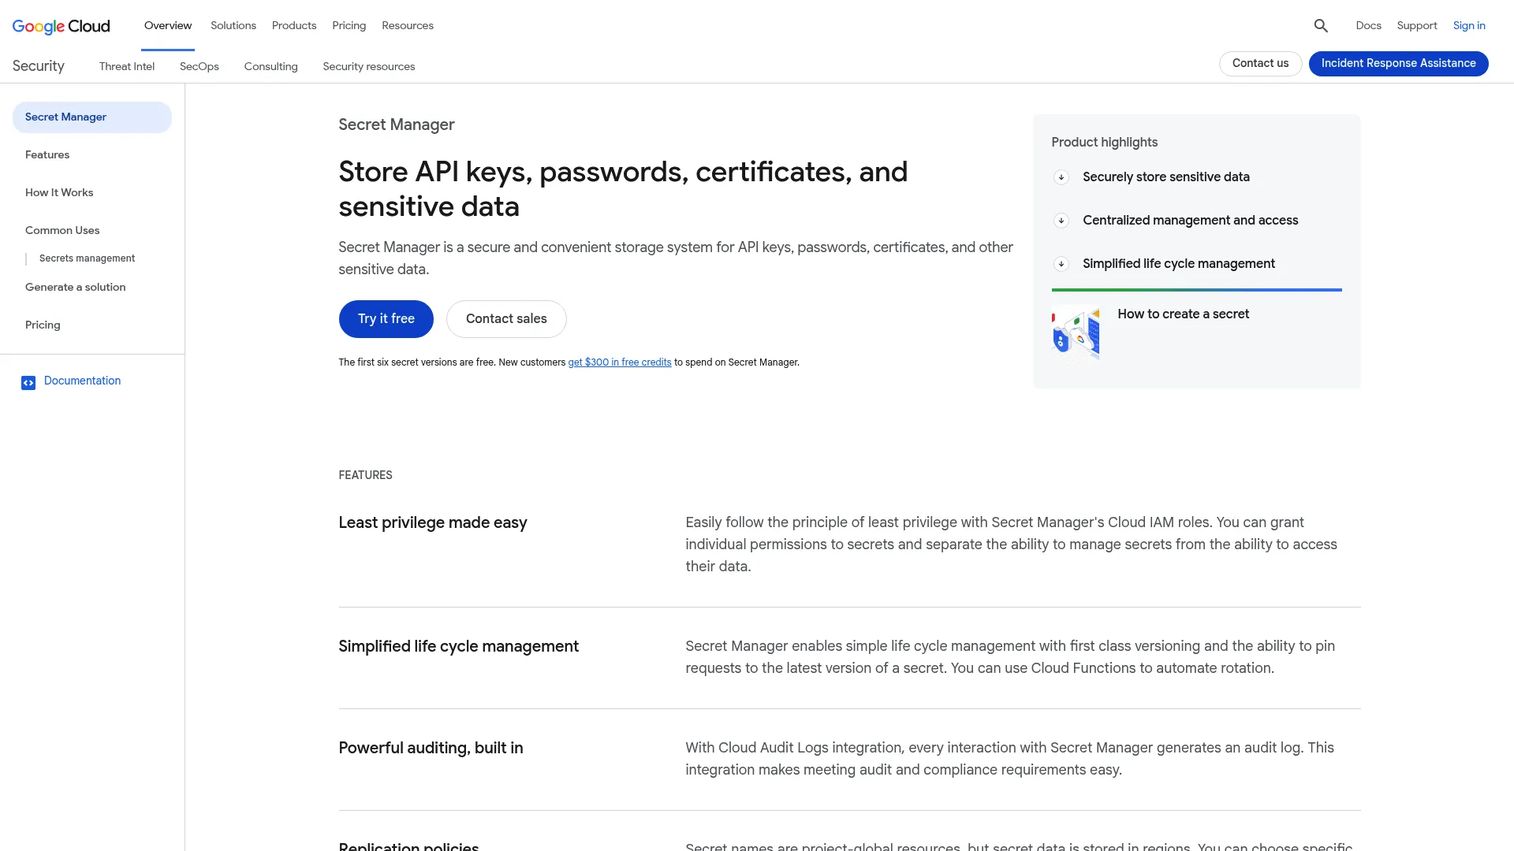
Task: Open the Support link
Action: [x=1417, y=26]
